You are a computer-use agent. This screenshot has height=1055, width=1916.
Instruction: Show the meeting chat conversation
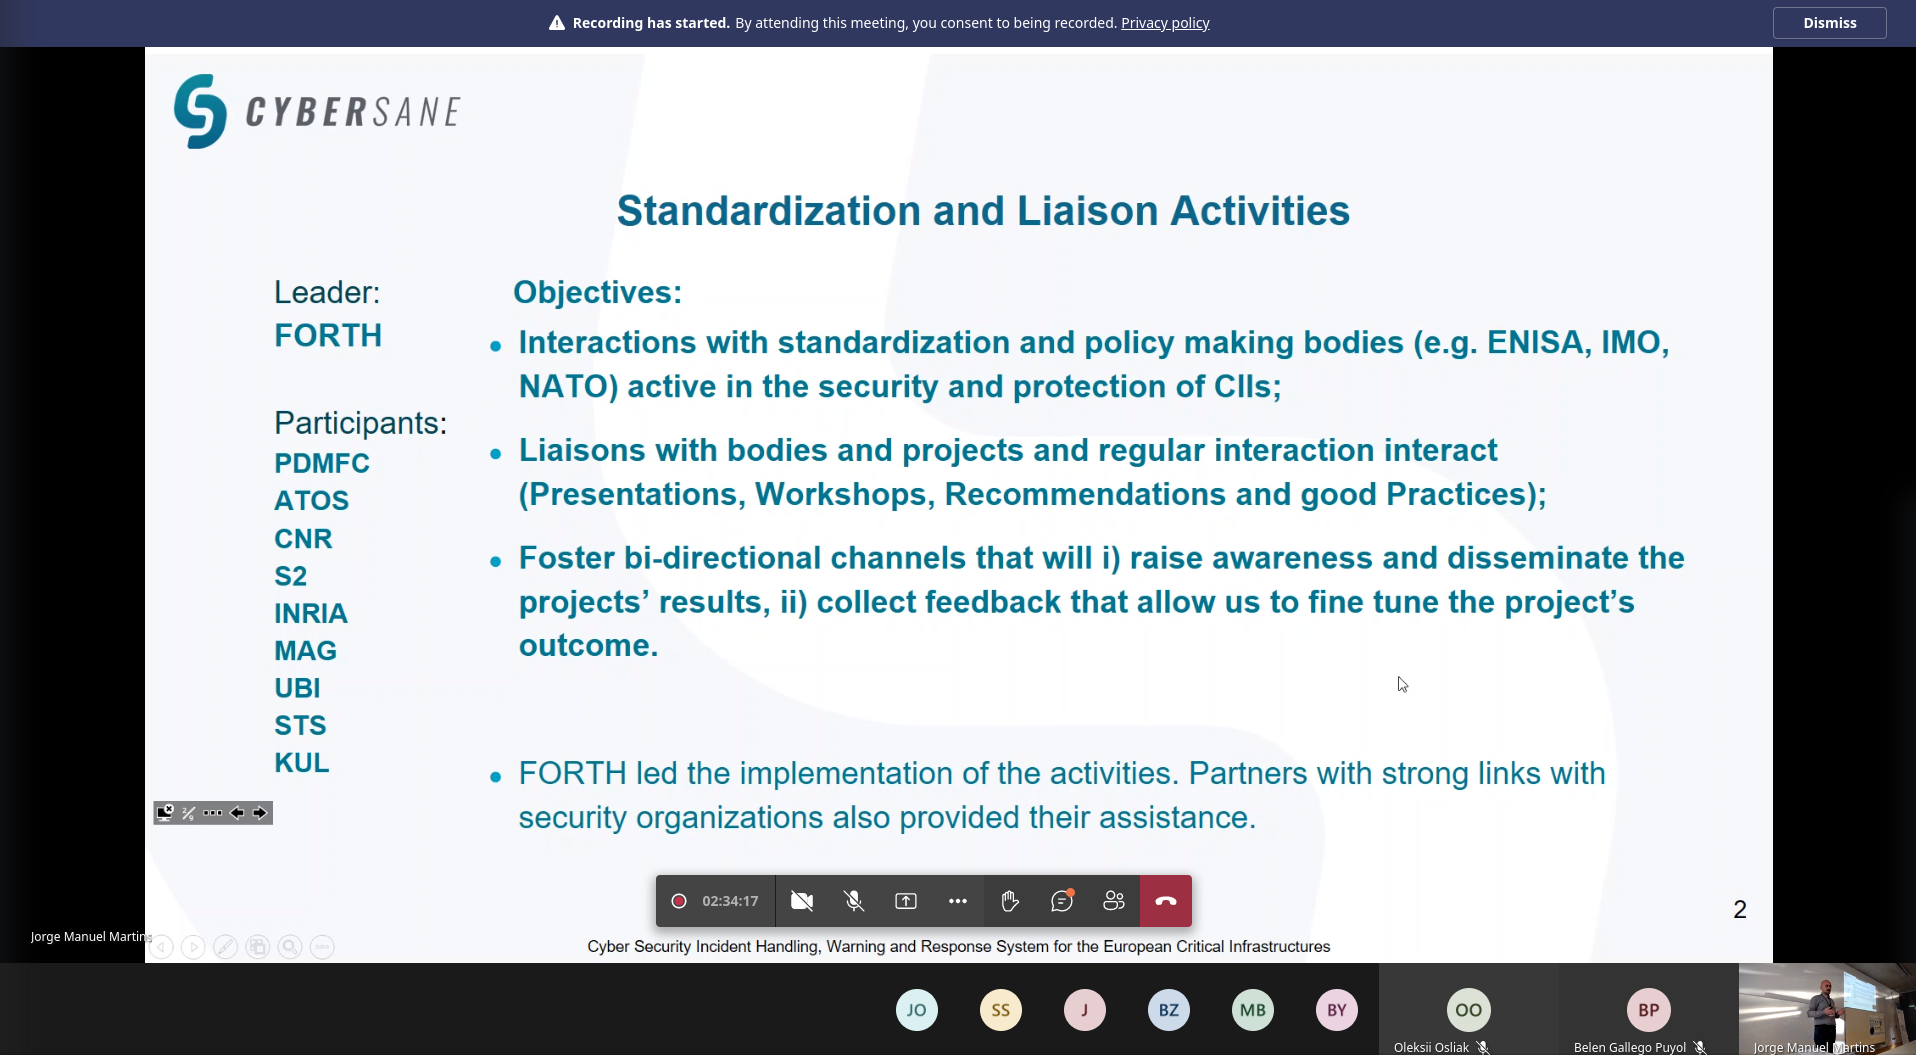tap(1062, 901)
